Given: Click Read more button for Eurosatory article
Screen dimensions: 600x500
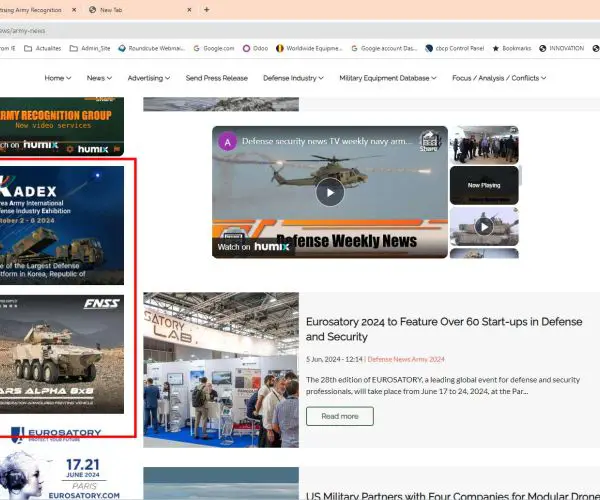Looking at the screenshot, I should point(340,416).
